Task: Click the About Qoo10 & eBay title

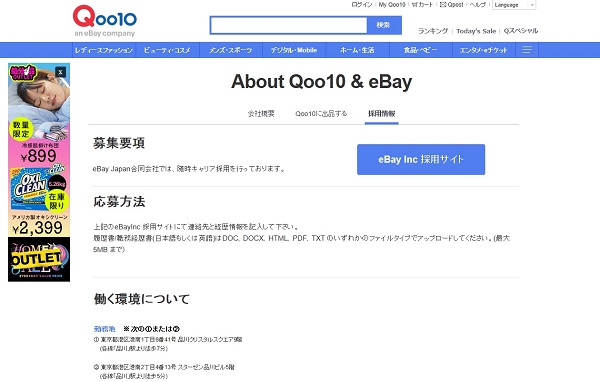Action: pyautogui.click(x=321, y=82)
